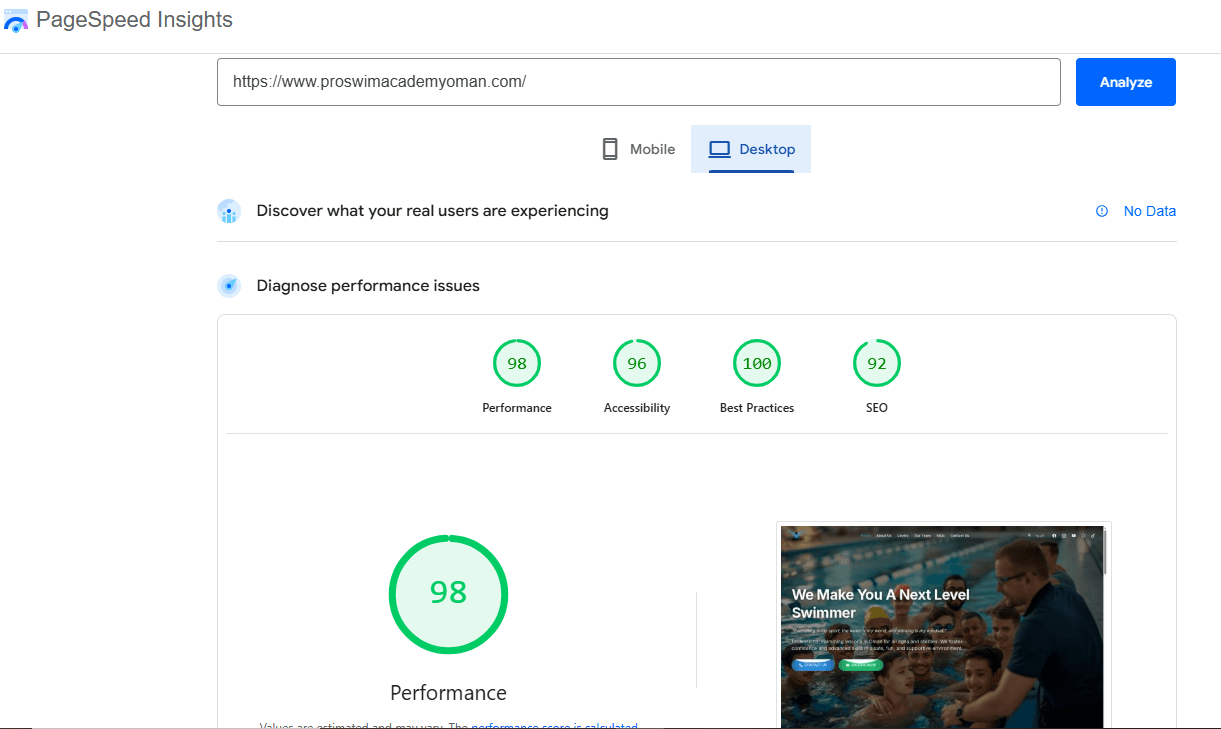Select the small Performance score gauge showing 98
This screenshot has width=1221, height=729.
click(517, 364)
